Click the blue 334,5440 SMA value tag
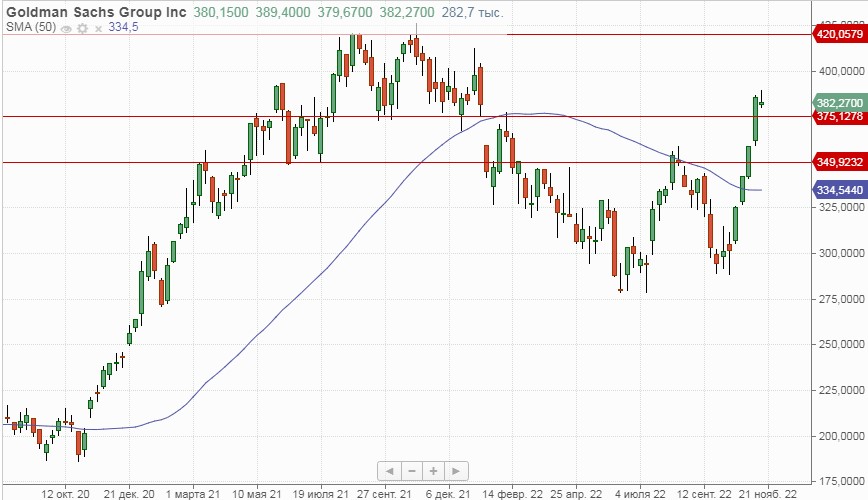The image size is (868, 500). point(840,189)
